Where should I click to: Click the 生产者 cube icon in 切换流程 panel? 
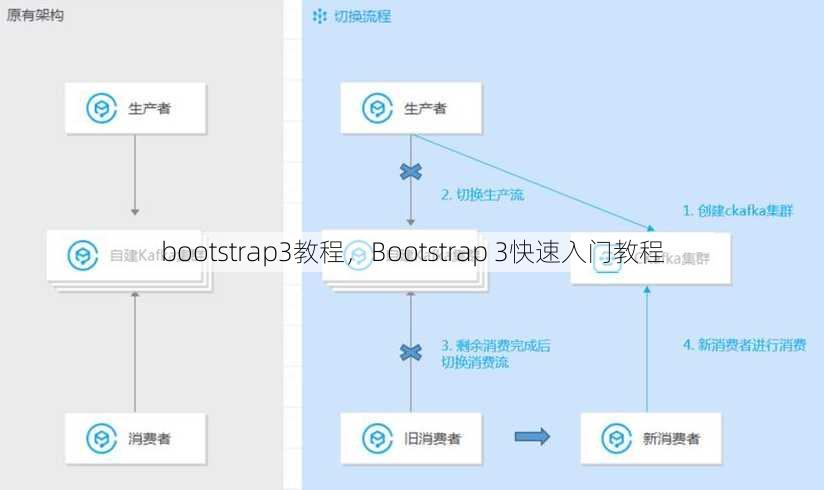(x=377, y=108)
